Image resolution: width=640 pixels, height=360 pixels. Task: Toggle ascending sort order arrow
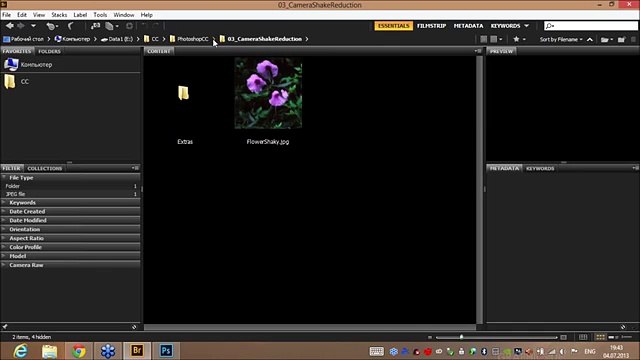coord(590,39)
